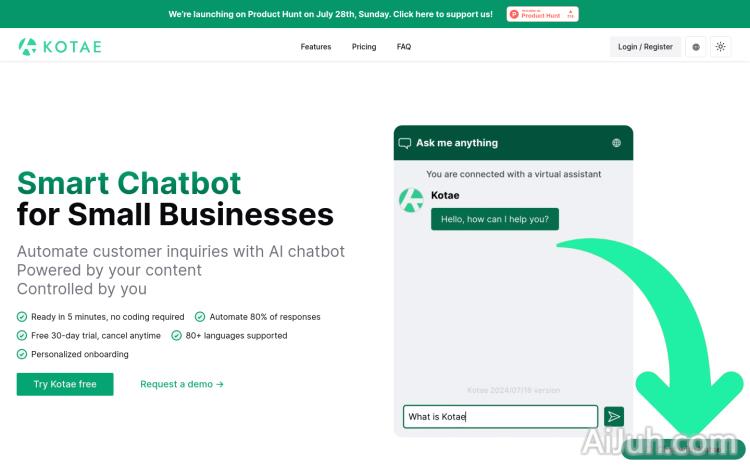Click the 'Hello, how can I help you?' message
The image size is (750, 468).
tap(495, 219)
